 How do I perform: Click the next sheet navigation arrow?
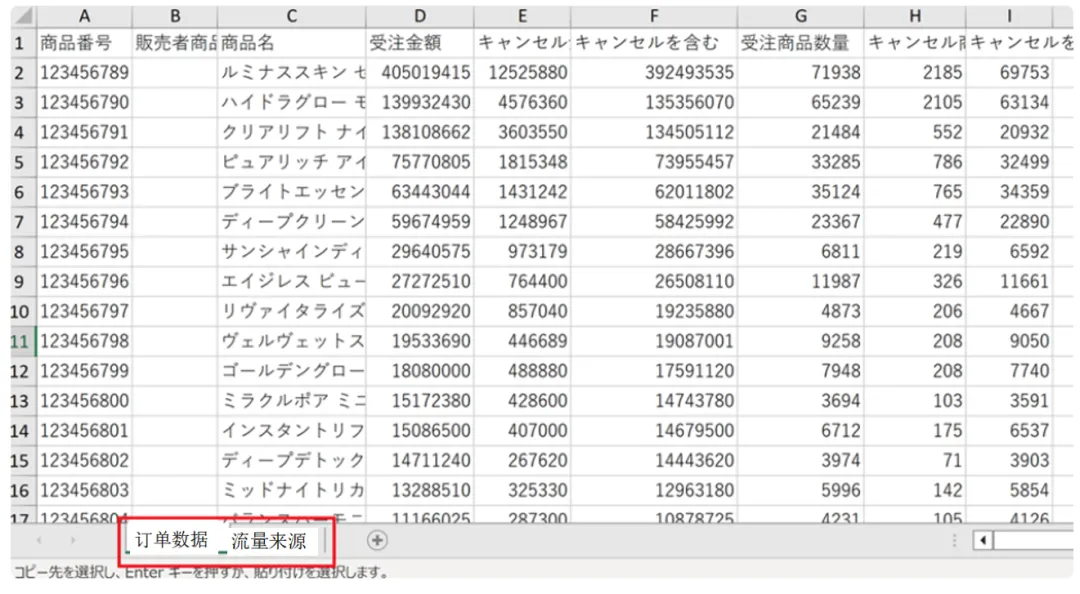[72, 540]
